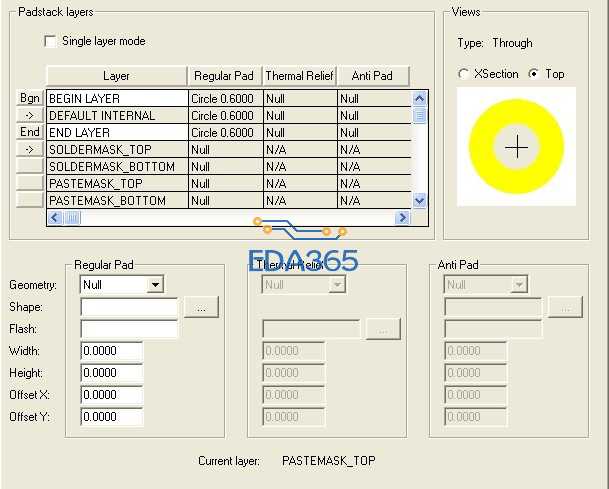The image size is (609, 489).
Task: Click Regular Pad Shape browse button
Action: tap(201, 307)
